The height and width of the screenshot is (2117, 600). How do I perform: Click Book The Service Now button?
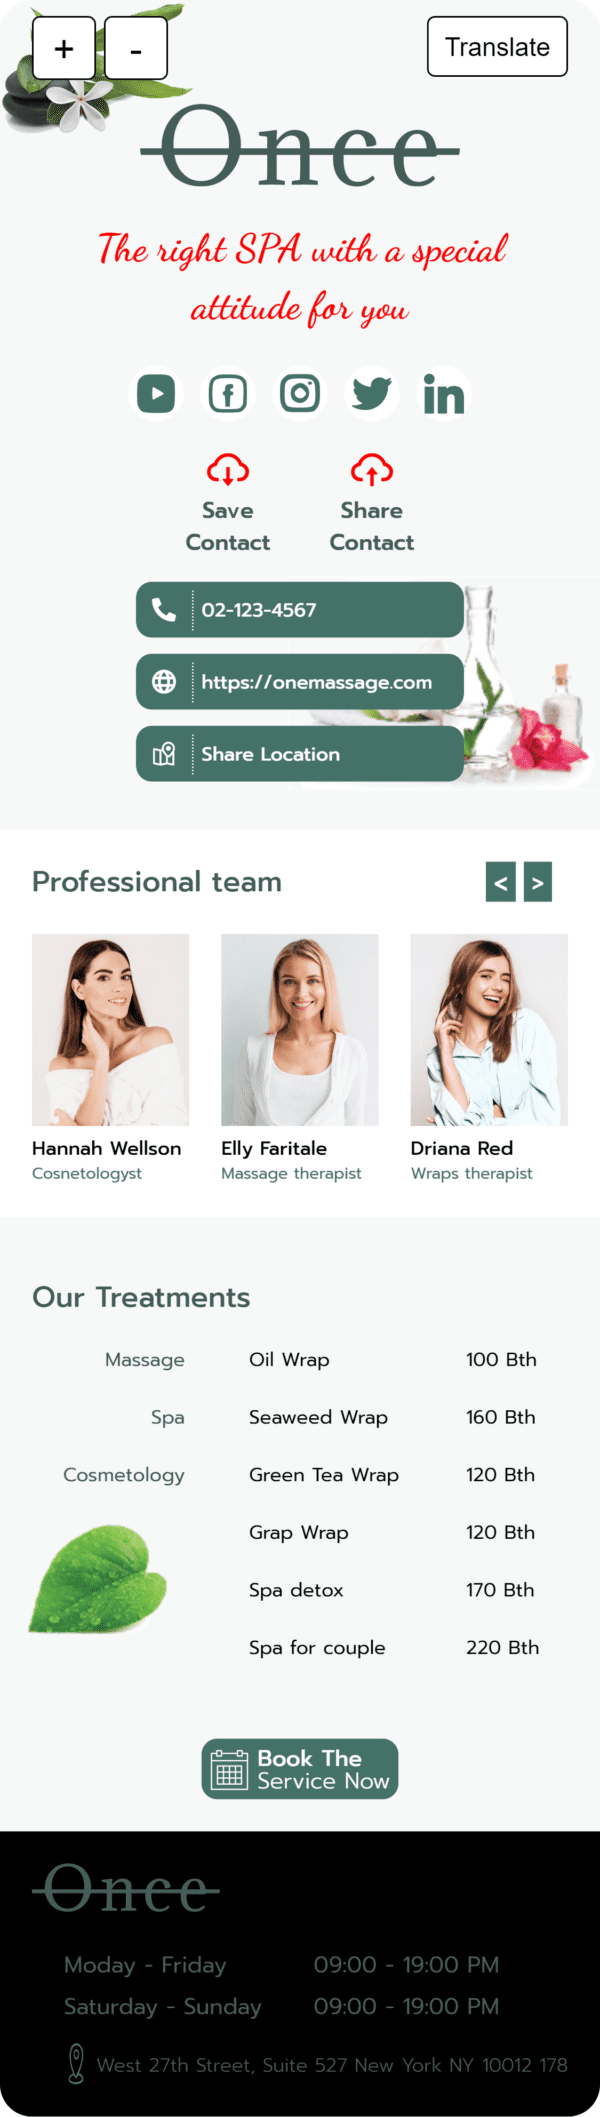tap(300, 1769)
